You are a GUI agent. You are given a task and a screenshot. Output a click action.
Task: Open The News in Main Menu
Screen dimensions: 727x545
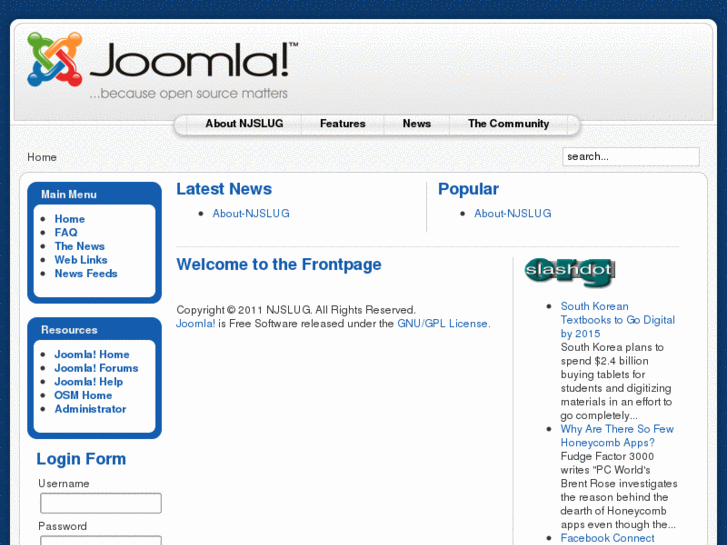(79, 246)
